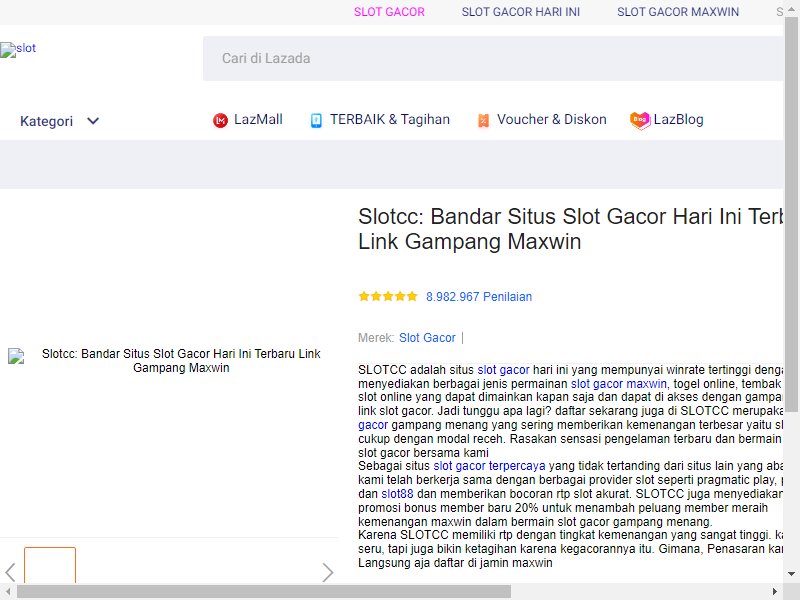The height and width of the screenshot is (600, 800).
Task: Follow the 'slot gacor' link after 'SLOTCC adalah situs'
Action: (503, 370)
